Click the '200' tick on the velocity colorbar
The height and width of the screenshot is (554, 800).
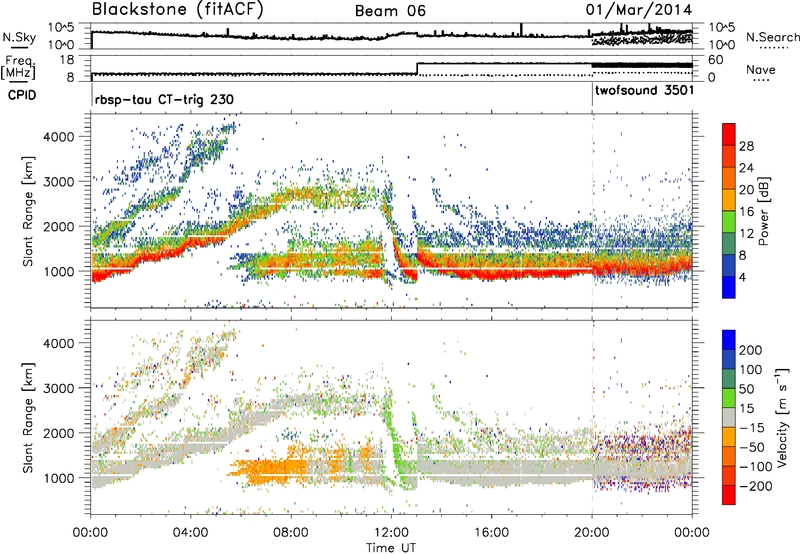click(751, 350)
